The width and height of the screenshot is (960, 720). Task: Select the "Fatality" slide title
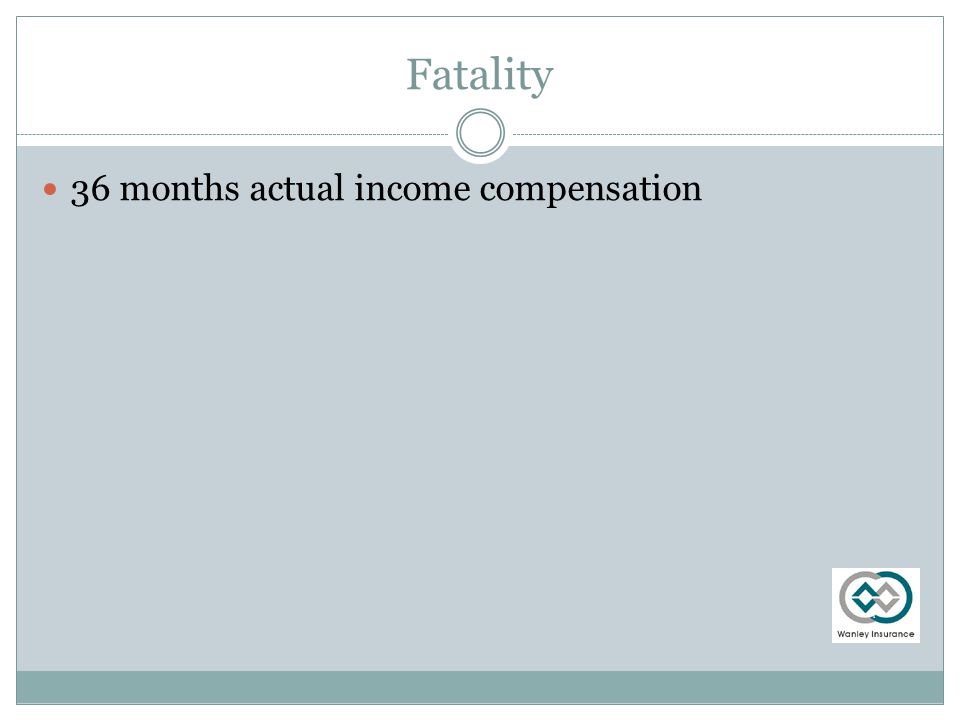point(480,75)
